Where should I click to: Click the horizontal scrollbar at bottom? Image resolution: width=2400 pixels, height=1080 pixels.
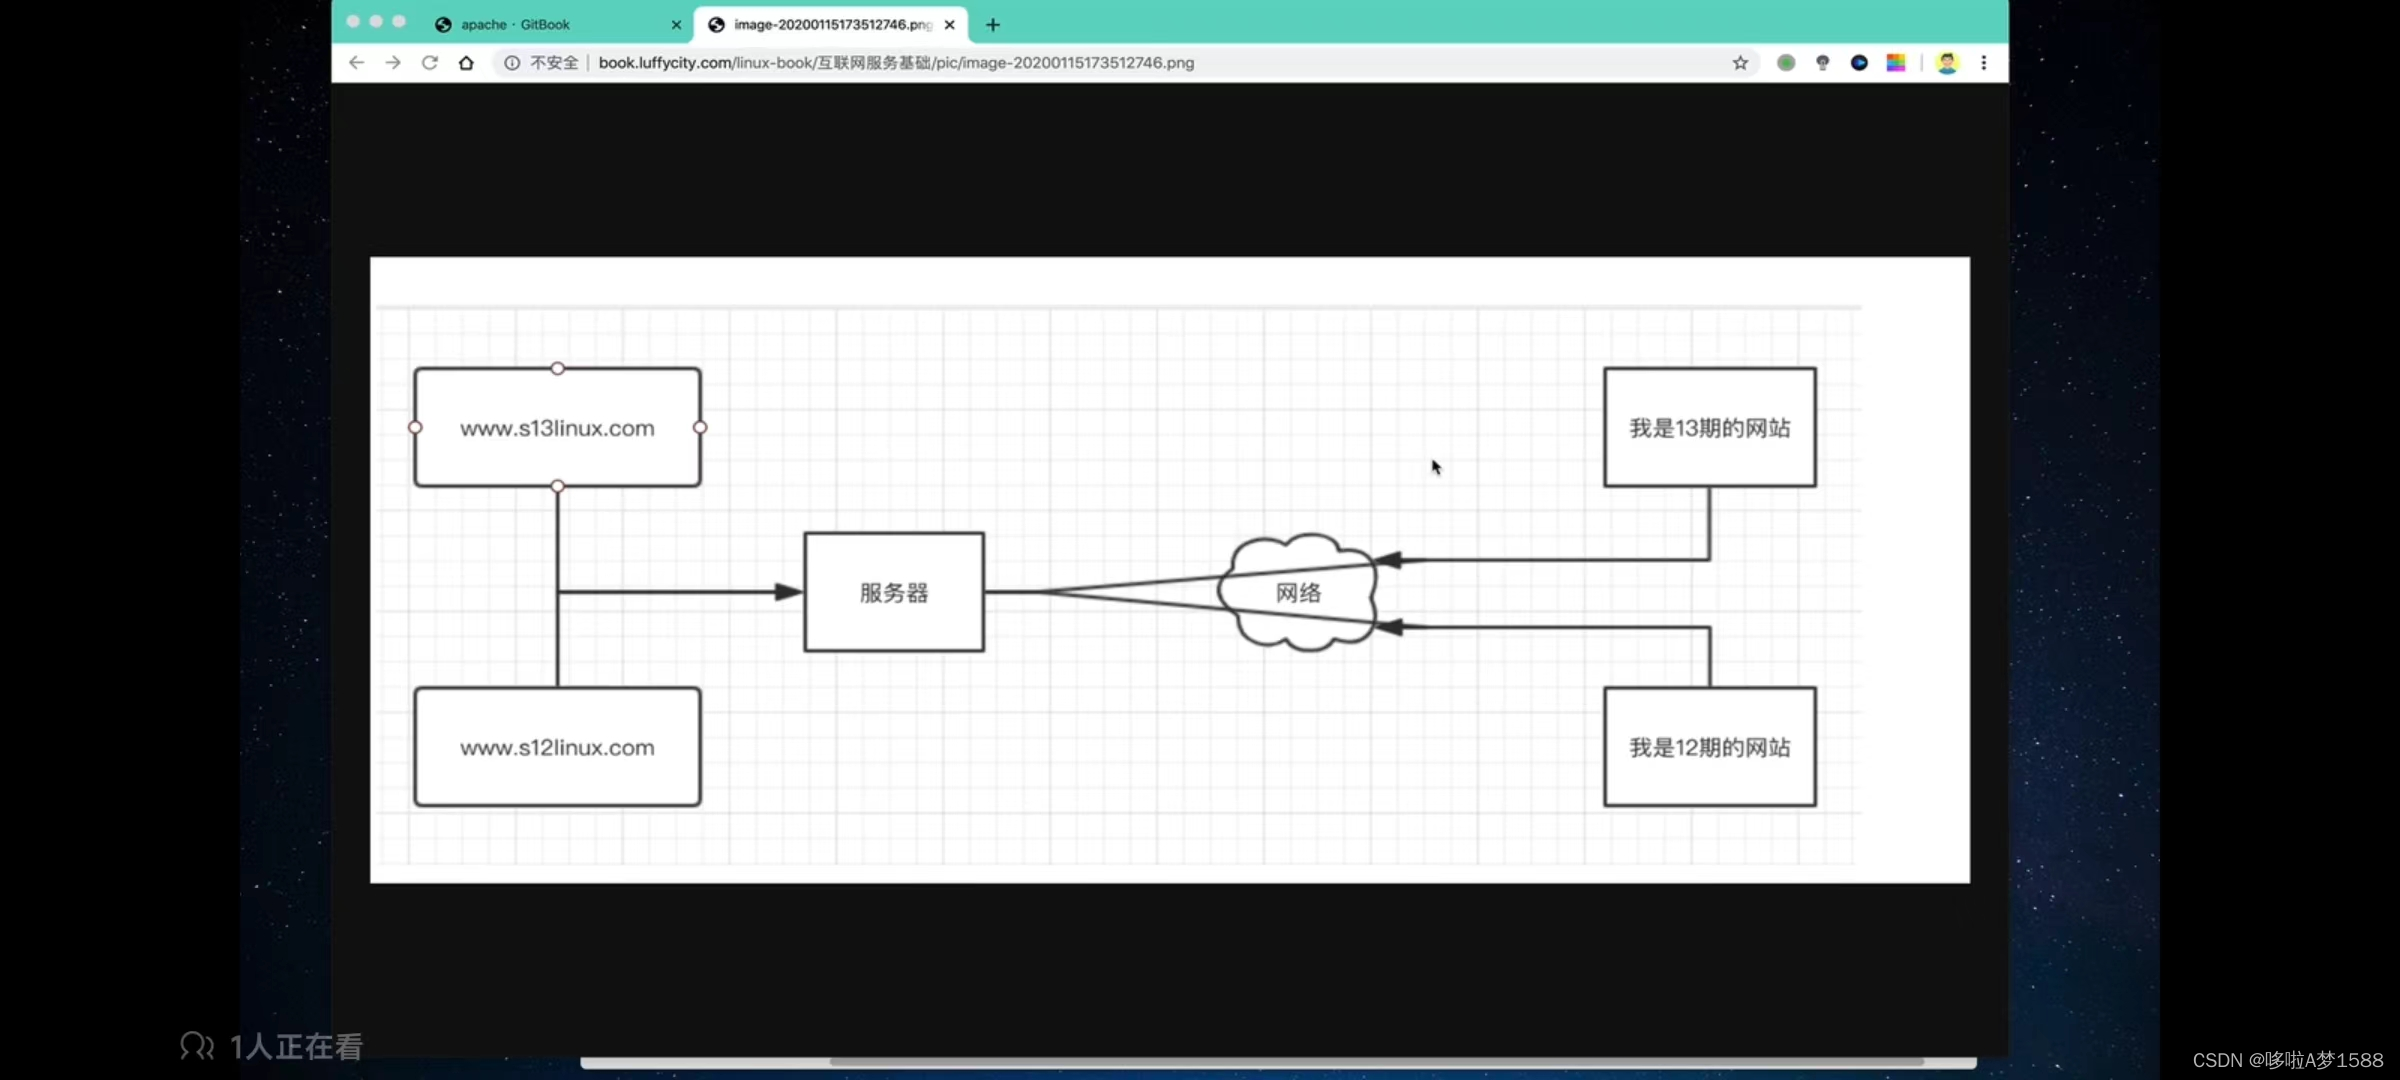pos(1376,1062)
